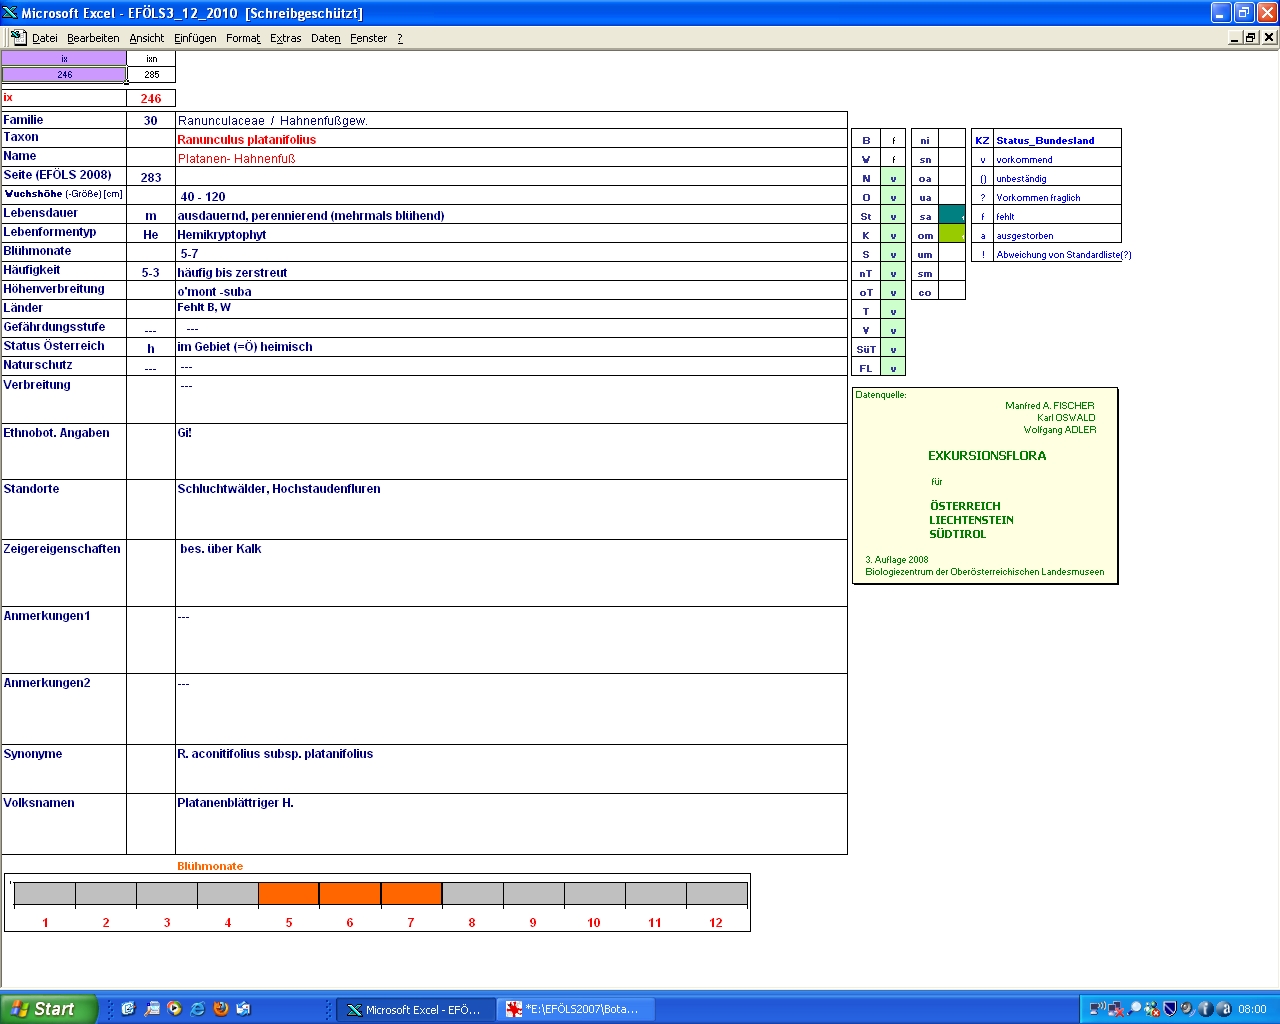Viewport: 1280px width, 1024px height.
Task: Click the orange Blühmonate chart title
Action: (210, 866)
